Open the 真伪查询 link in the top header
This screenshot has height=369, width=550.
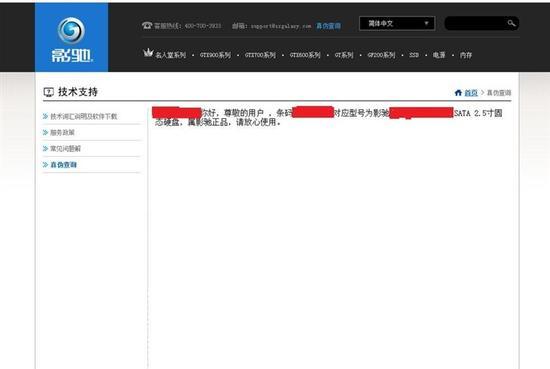[328, 26]
